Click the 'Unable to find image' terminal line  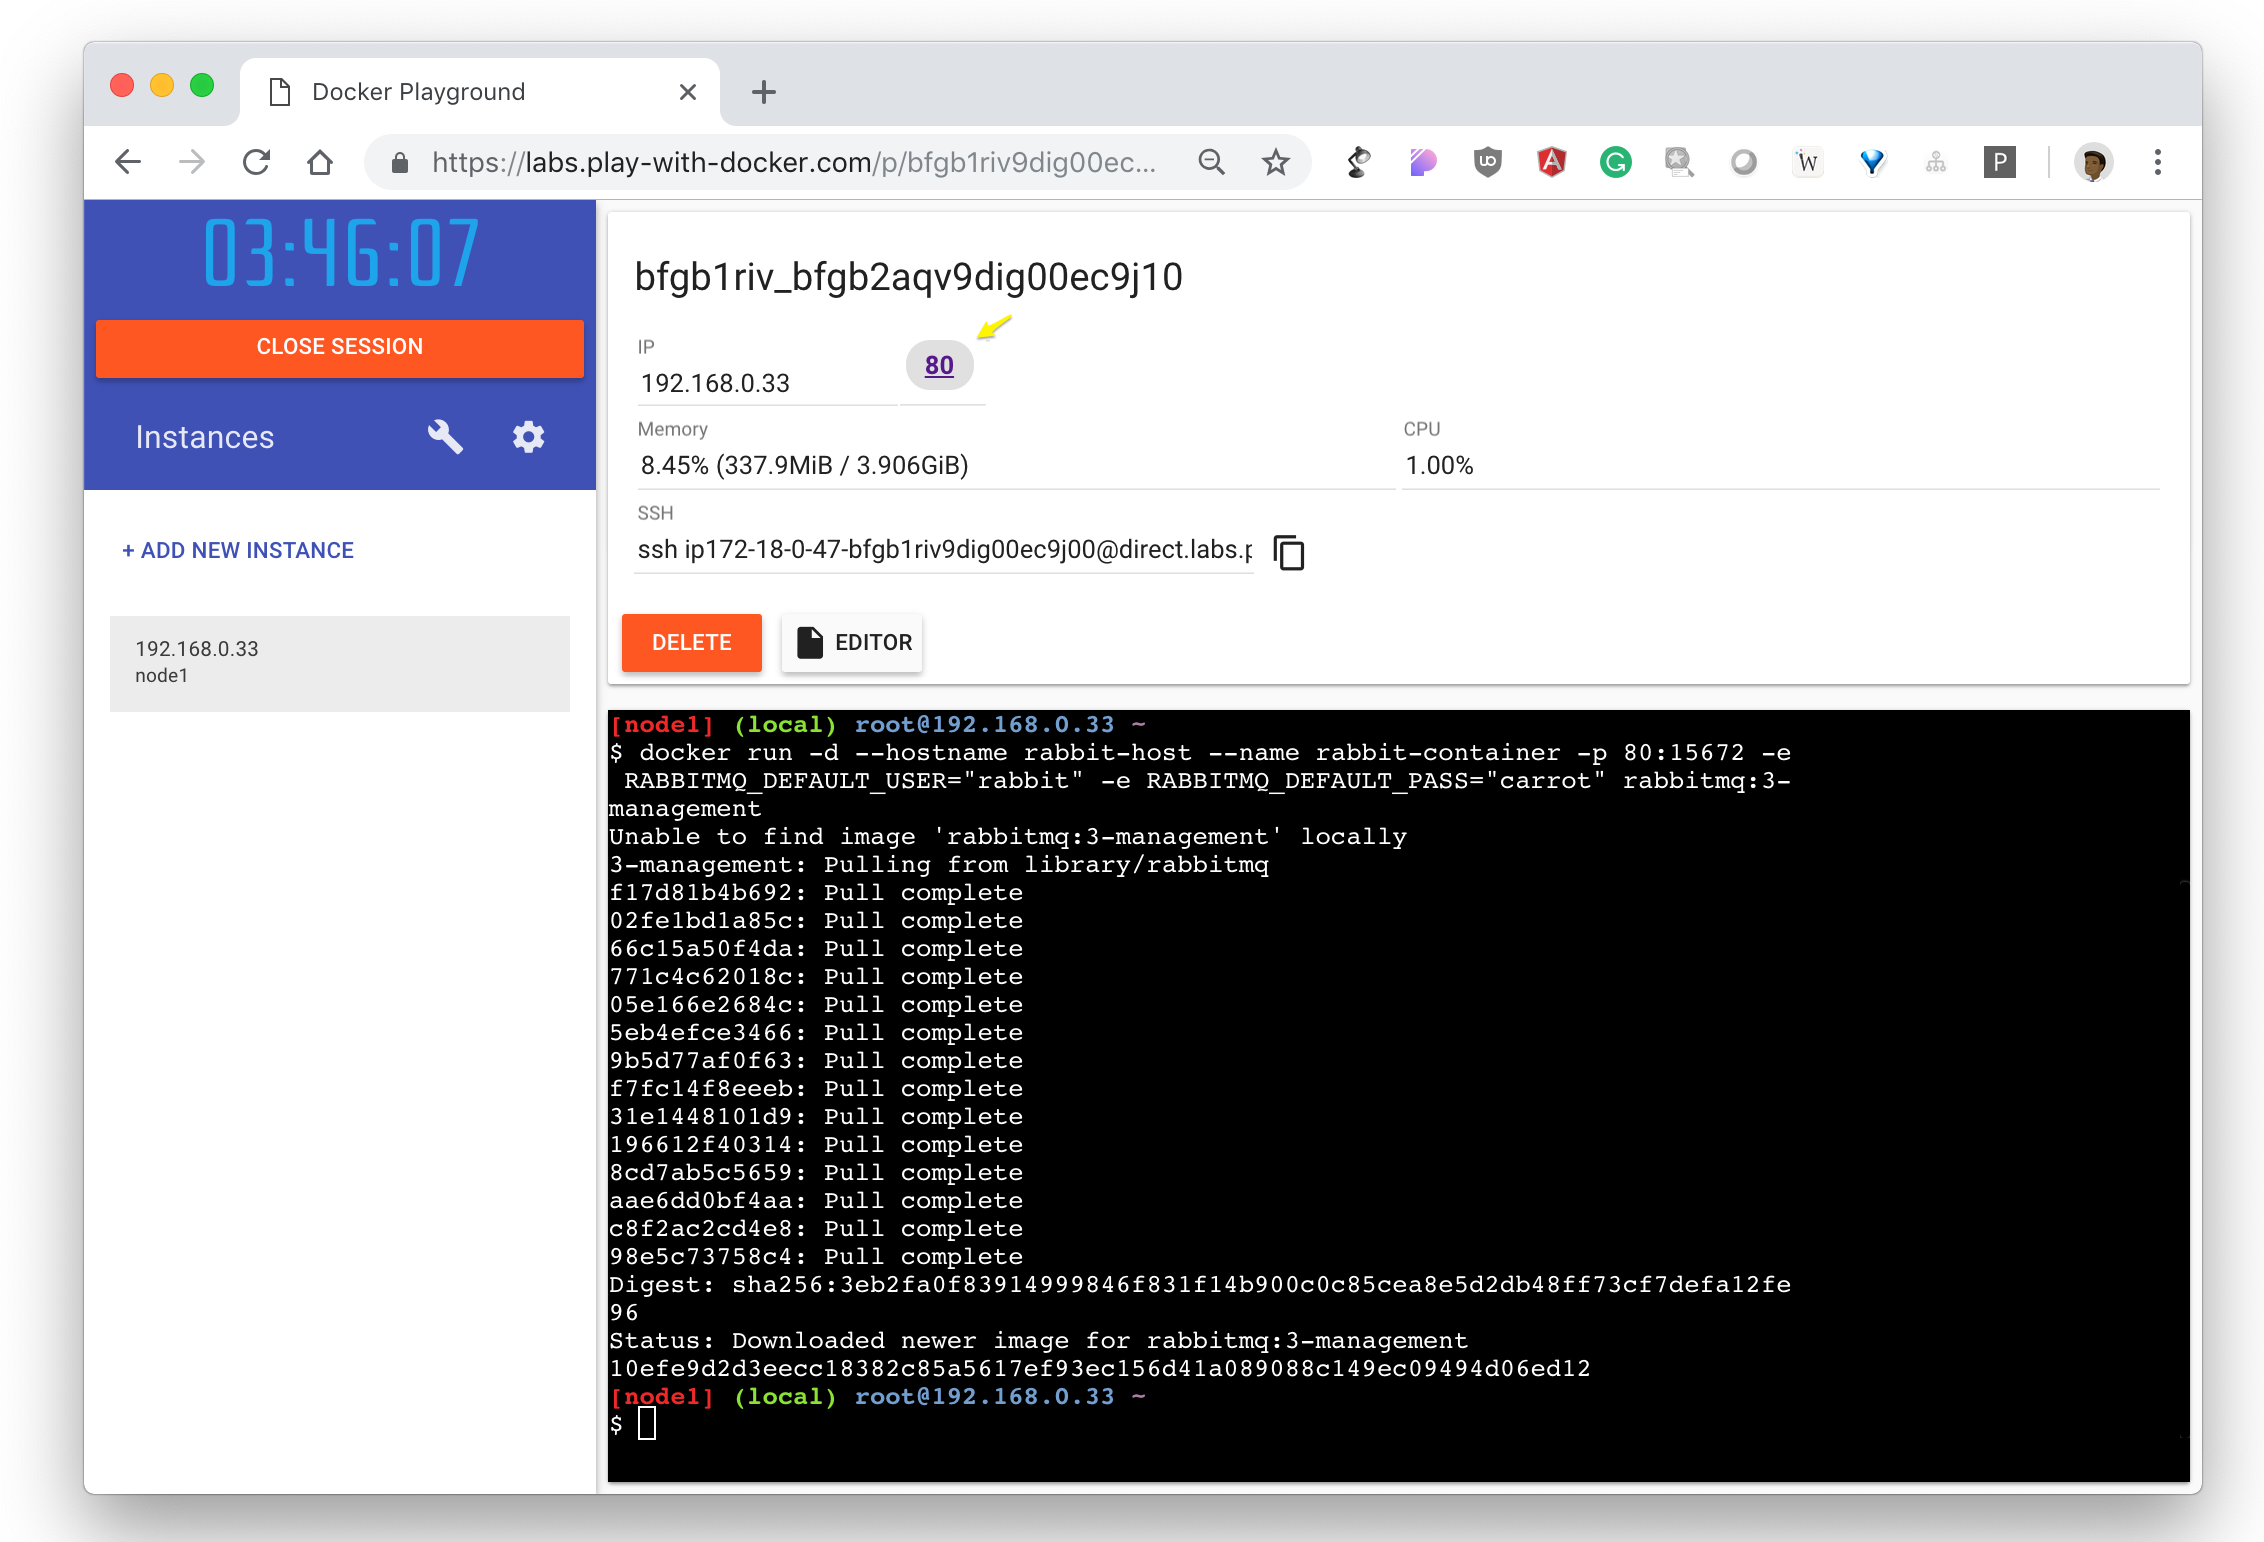click(x=1008, y=837)
